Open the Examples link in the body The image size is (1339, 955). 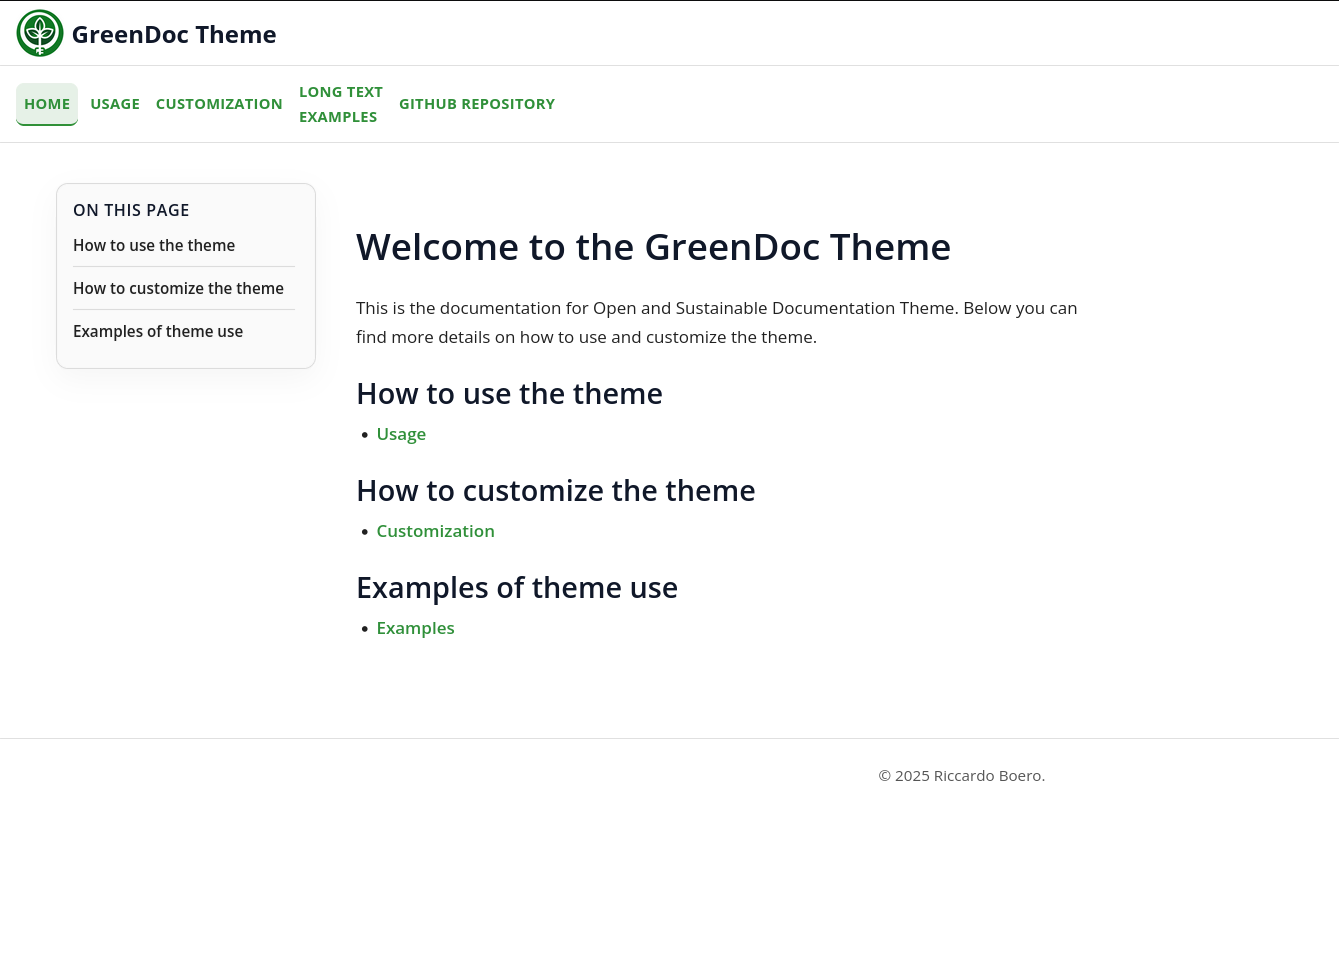[x=415, y=627]
